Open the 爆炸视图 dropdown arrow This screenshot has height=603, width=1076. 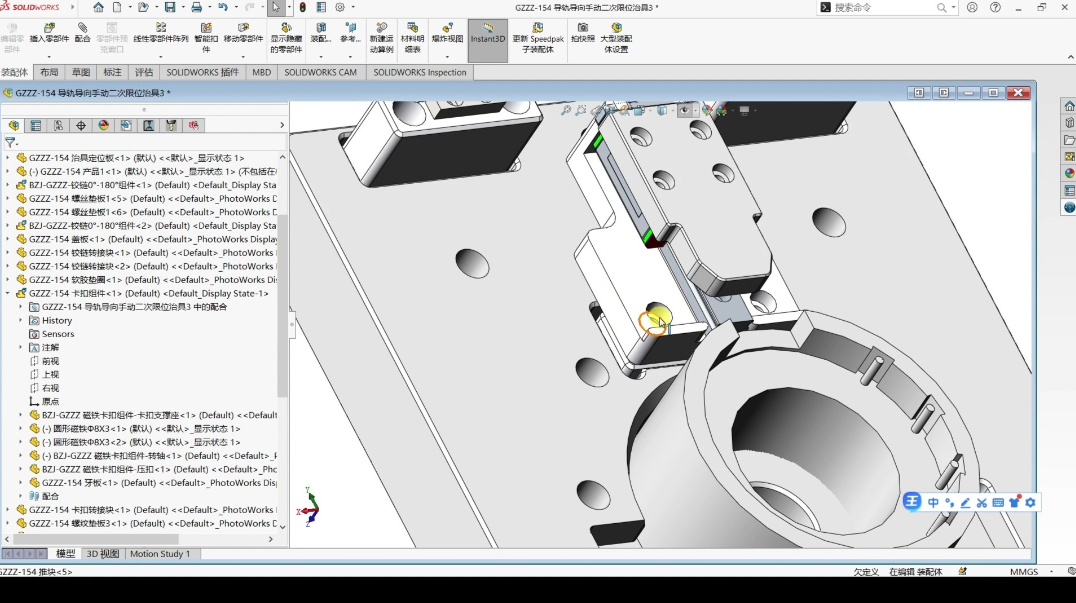[447, 56]
